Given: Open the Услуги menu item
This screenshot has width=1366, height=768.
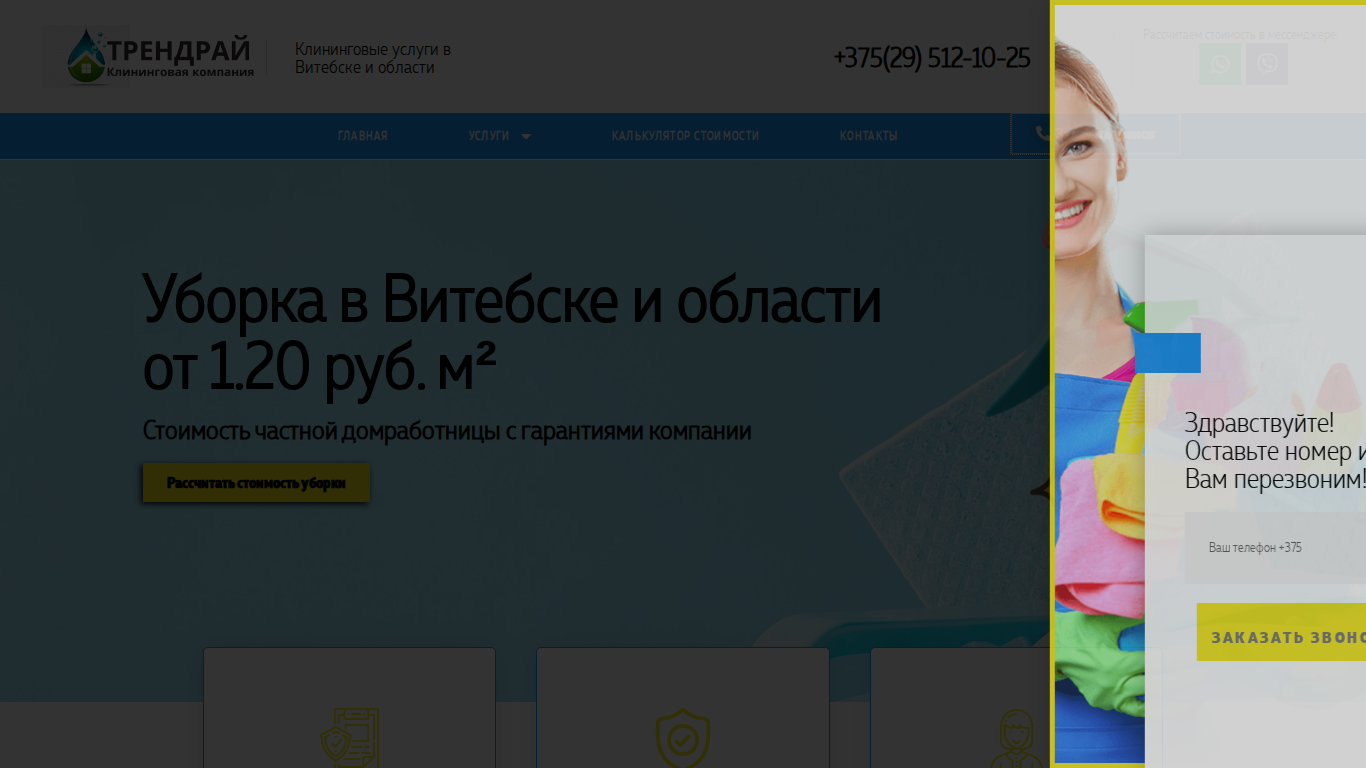Looking at the screenshot, I should pyautogui.click(x=489, y=136).
